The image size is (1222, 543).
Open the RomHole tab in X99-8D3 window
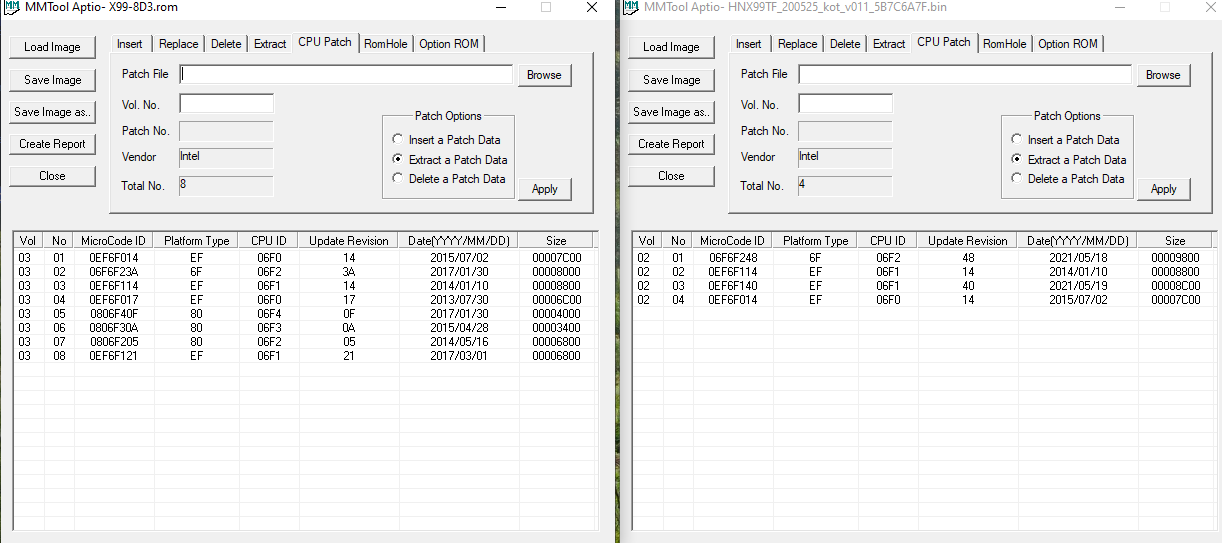[x=386, y=44]
